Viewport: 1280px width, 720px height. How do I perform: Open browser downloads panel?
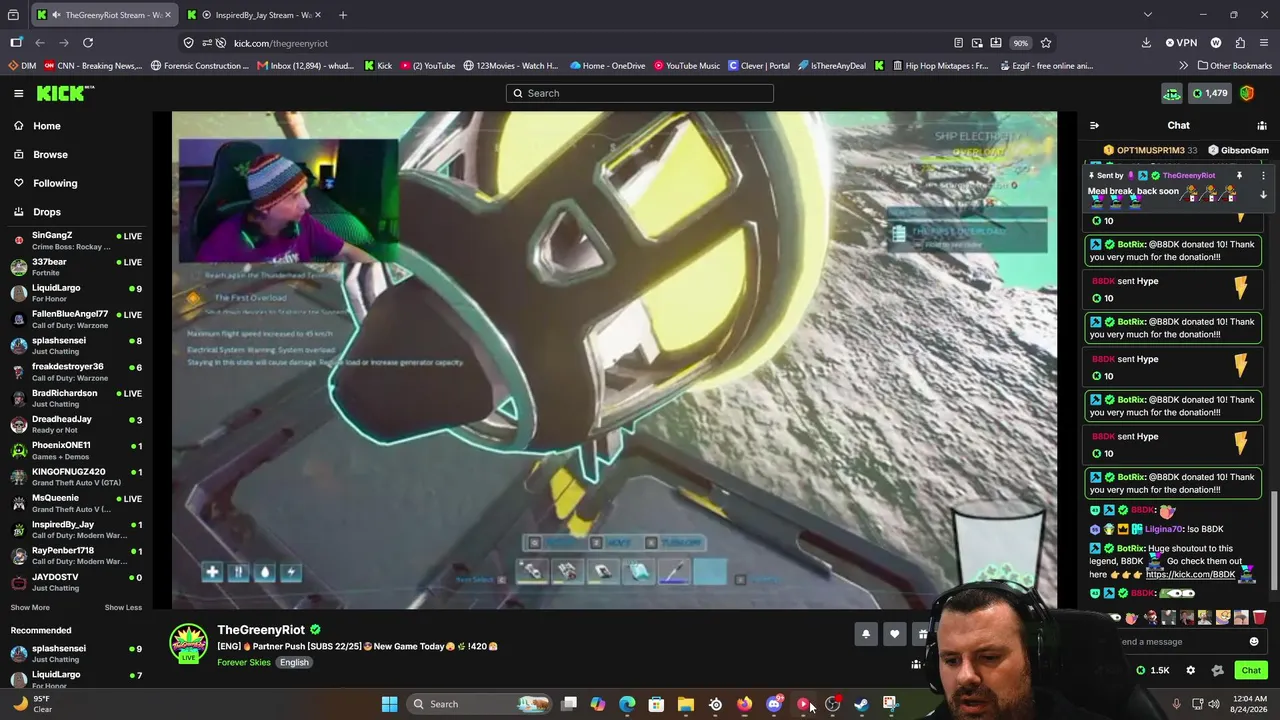coord(1146,43)
